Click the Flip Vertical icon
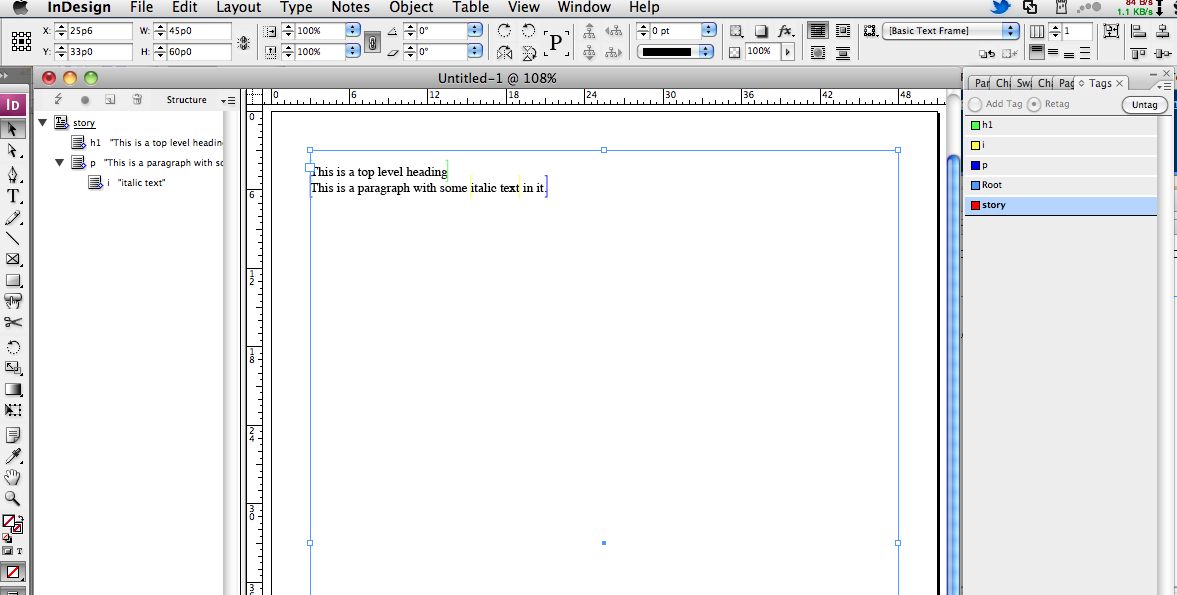Viewport: 1177px width, 595px height. point(528,53)
